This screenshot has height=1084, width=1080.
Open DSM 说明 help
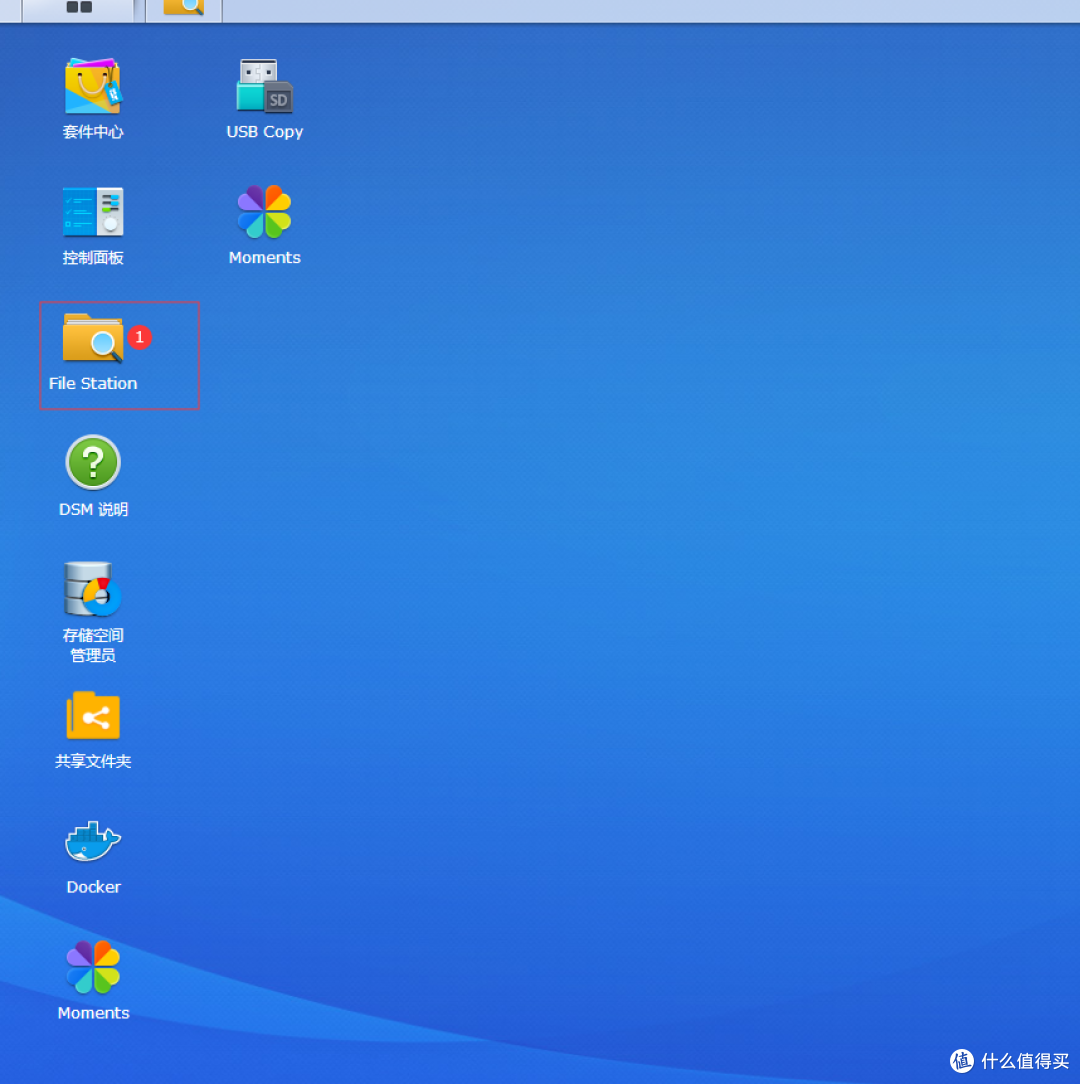[x=93, y=462]
